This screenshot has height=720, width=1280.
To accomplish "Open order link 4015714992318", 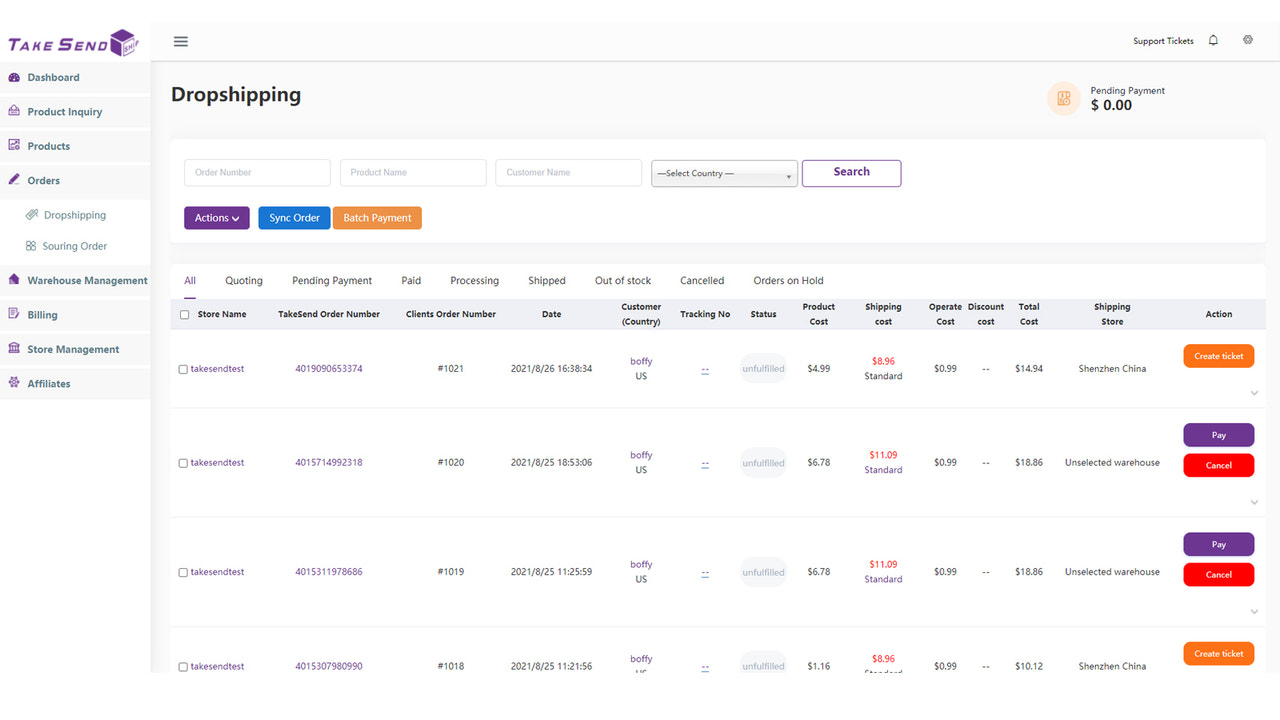I will 329,463.
